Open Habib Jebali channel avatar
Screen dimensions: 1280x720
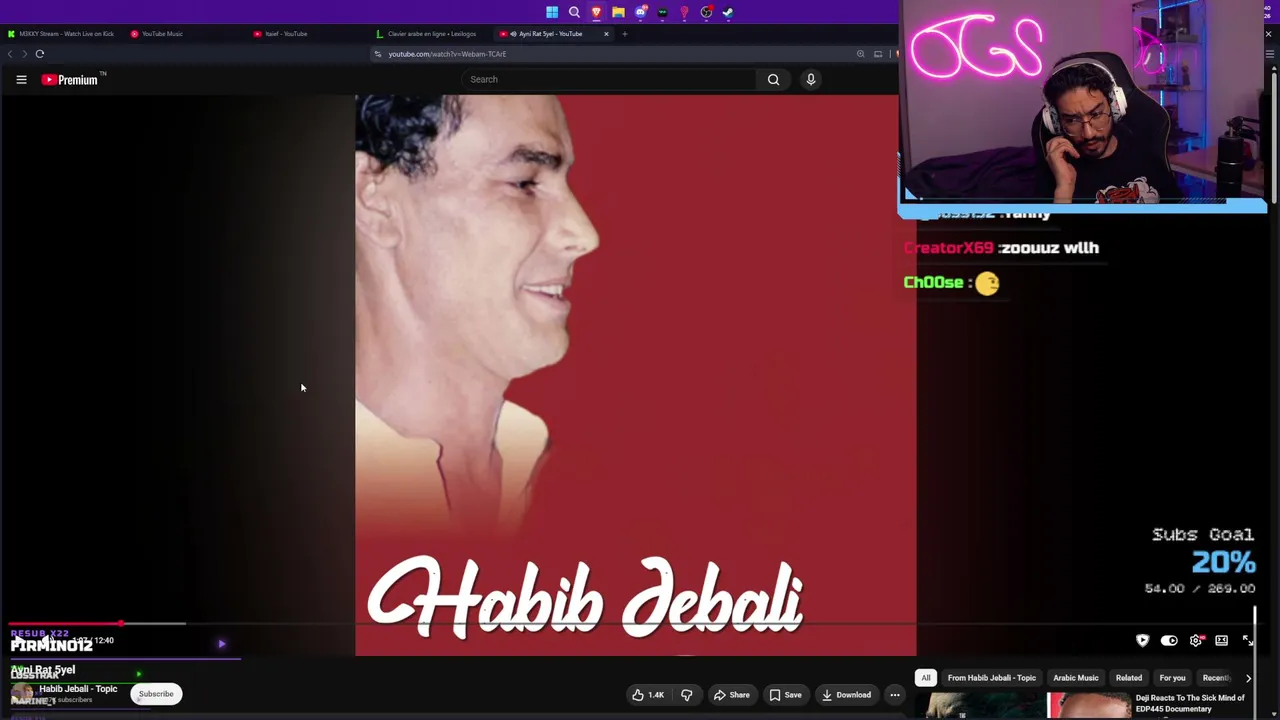22,694
